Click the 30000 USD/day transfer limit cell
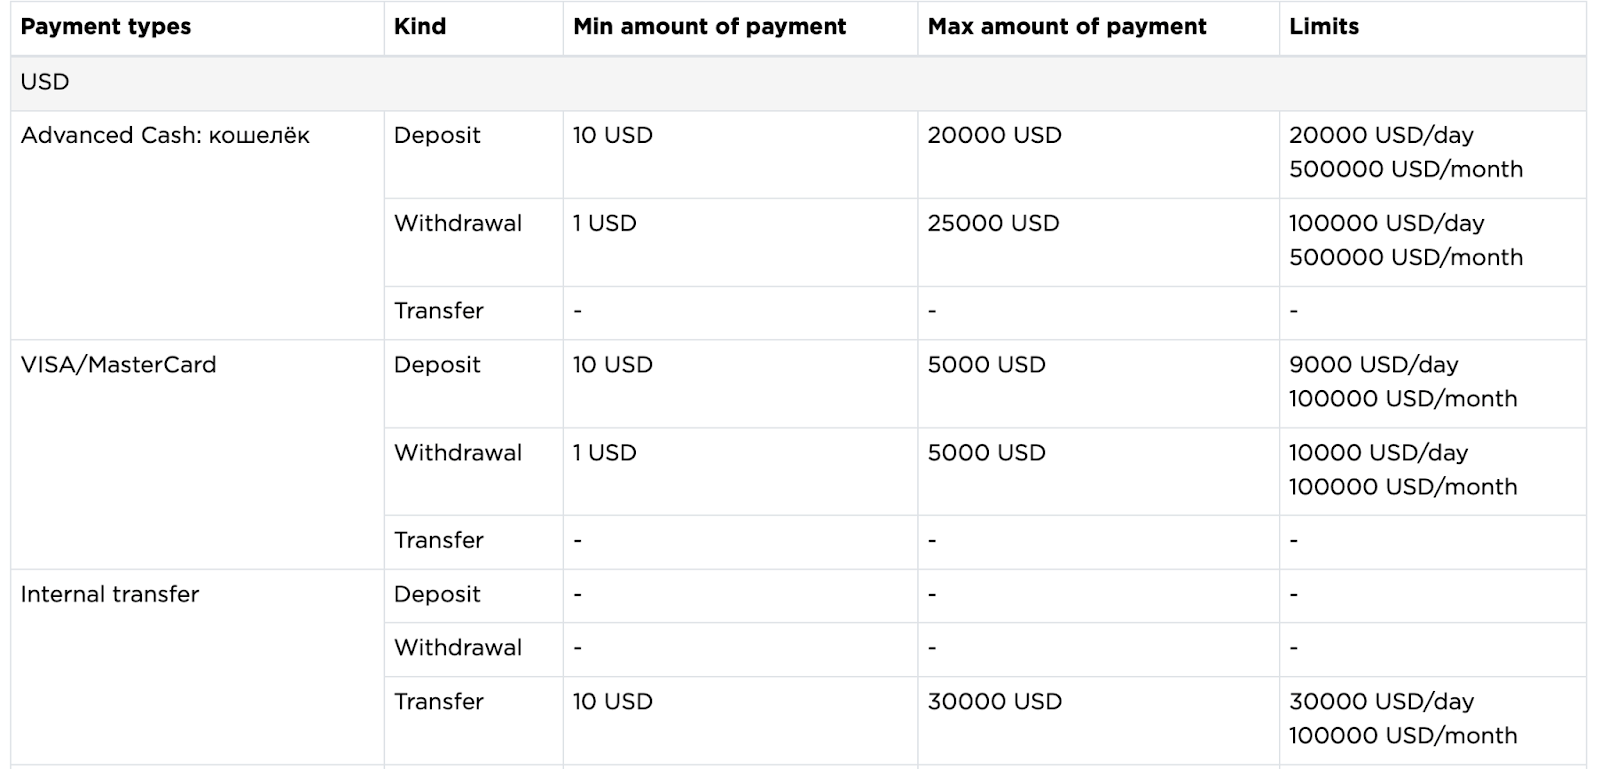 (1432, 720)
